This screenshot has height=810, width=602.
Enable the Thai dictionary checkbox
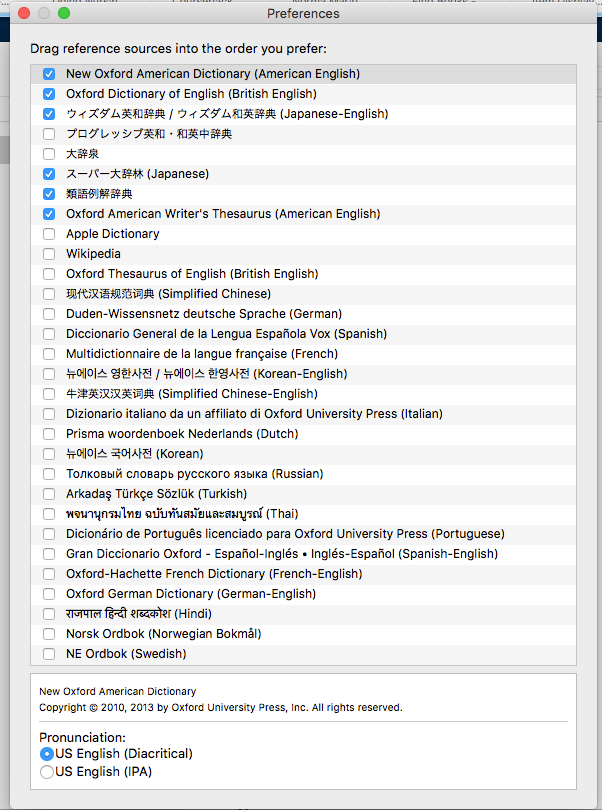(x=49, y=514)
